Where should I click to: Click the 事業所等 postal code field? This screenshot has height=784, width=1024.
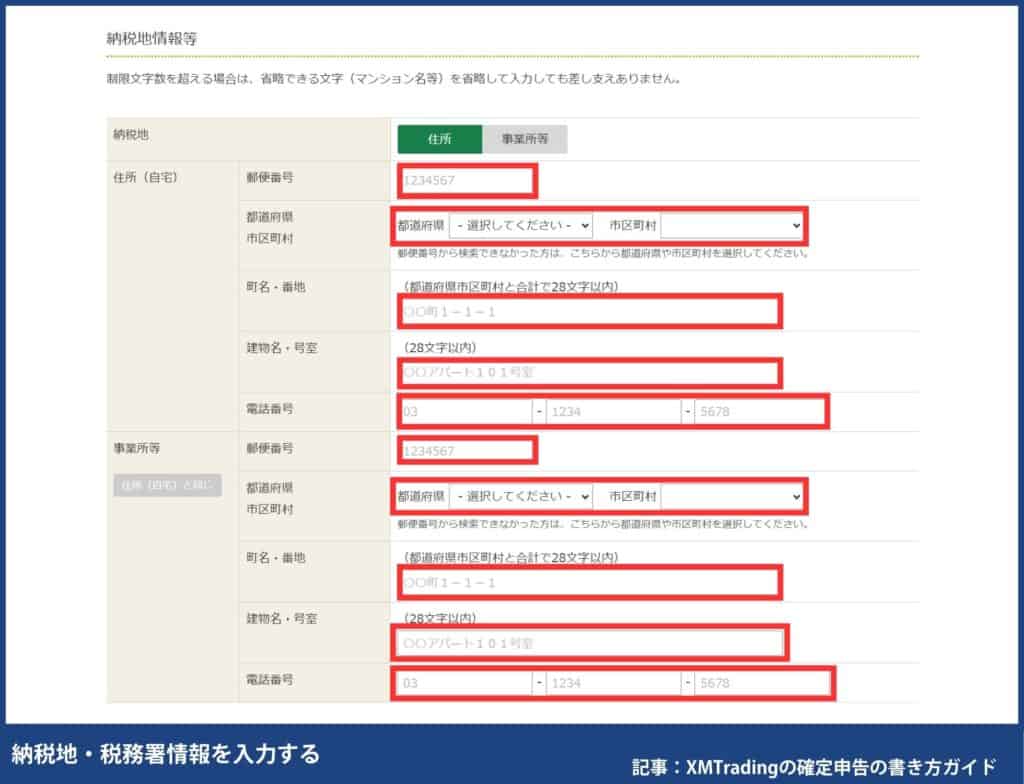(467, 451)
